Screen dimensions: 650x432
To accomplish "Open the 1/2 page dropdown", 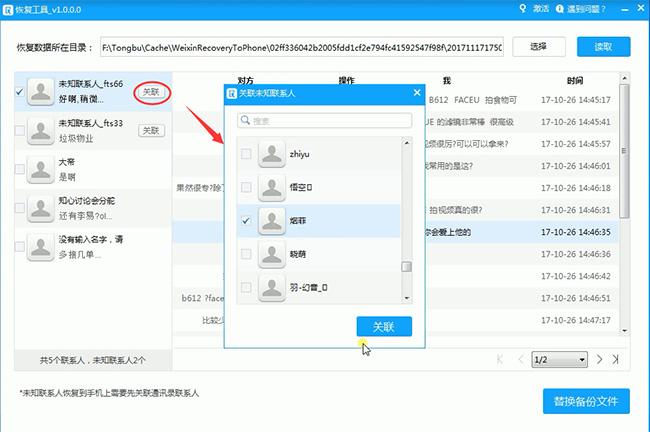I will tap(560, 359).
